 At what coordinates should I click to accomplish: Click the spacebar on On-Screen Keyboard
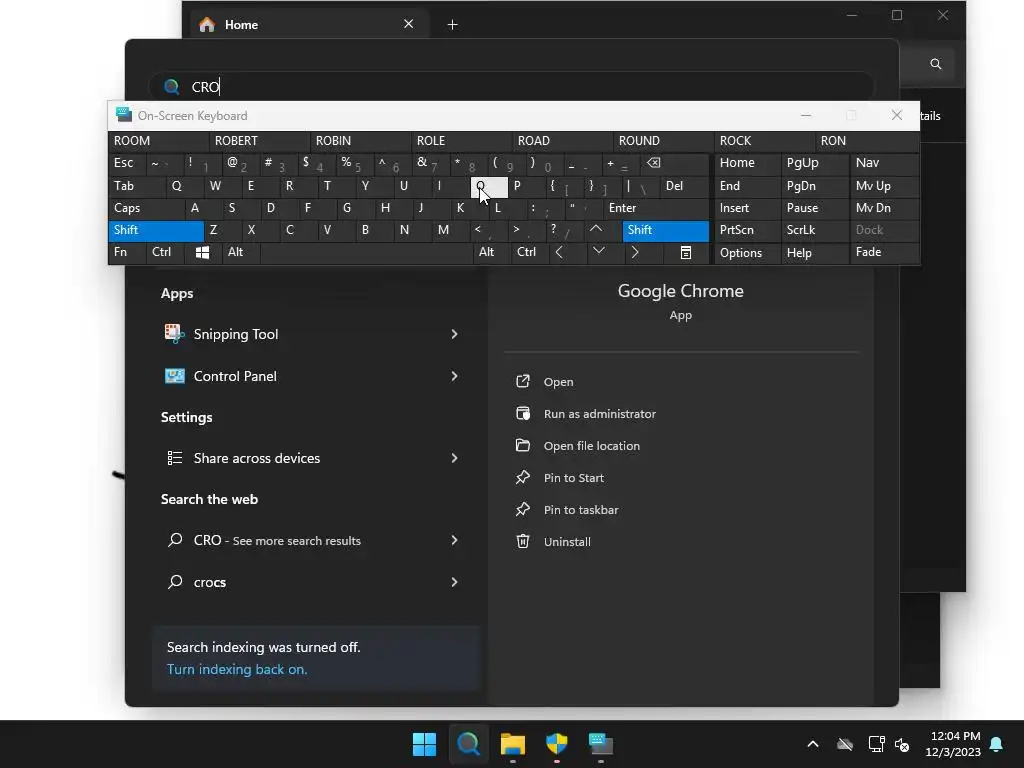pyautogui.click(x=366, y=252)
